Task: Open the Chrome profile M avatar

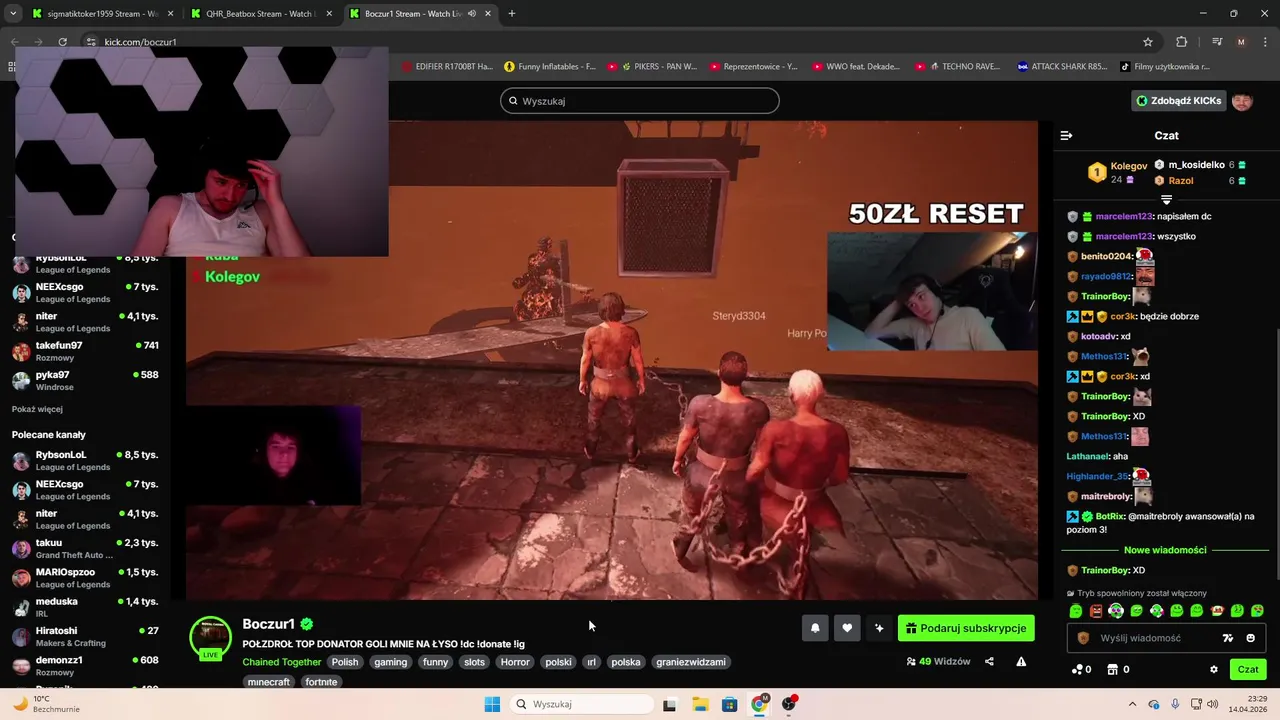Action: click(1241, 42)
